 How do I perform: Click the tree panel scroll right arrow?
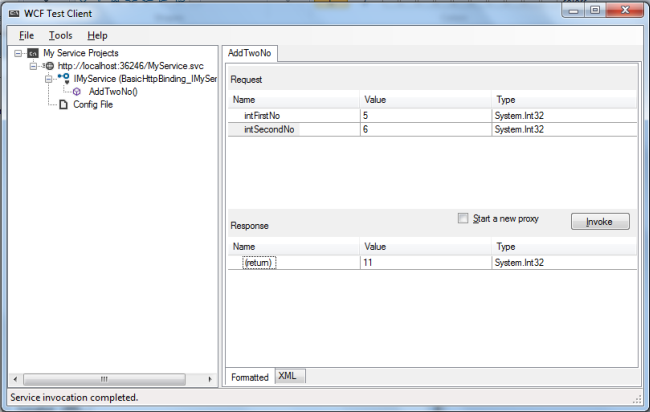click(x=210, y=379)
